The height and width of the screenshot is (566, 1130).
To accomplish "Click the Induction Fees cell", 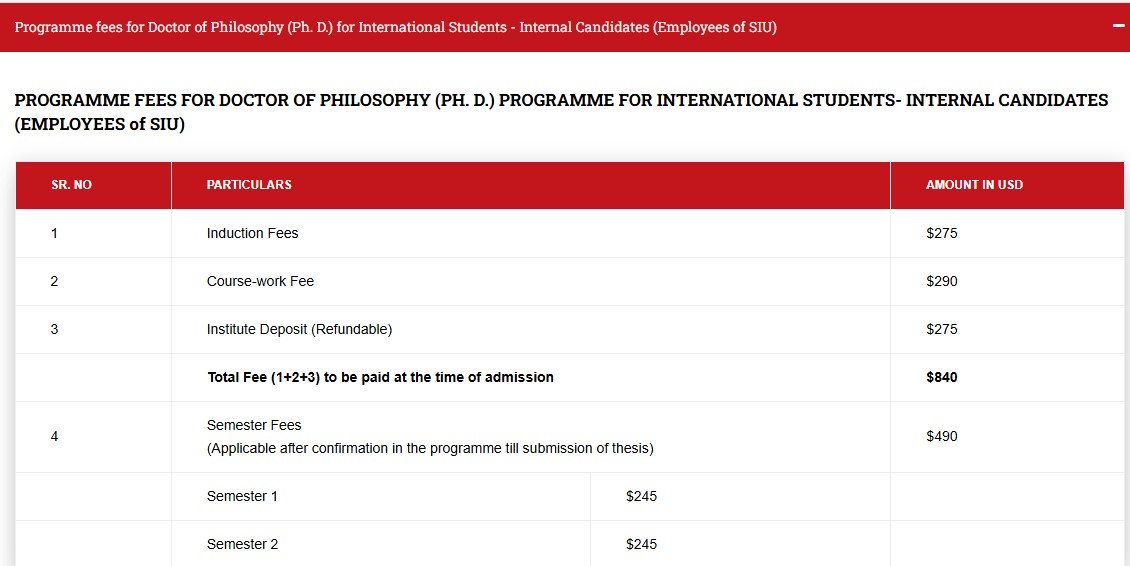I will click(x=252, y=233).
